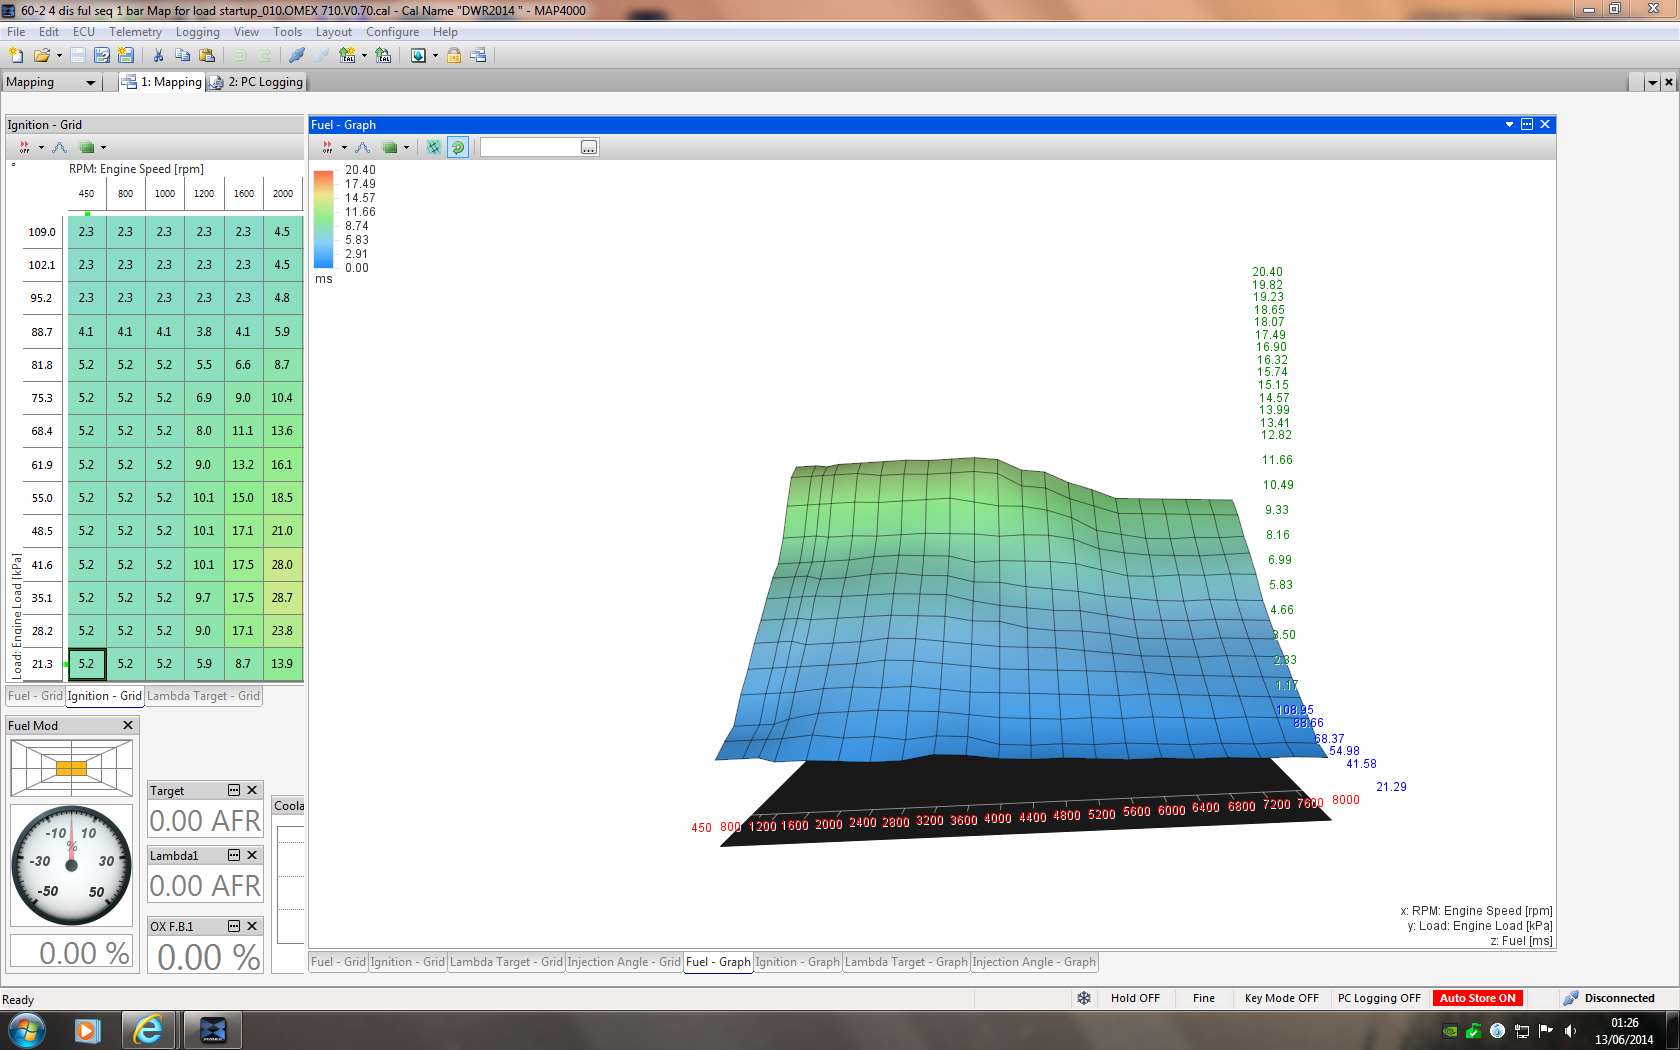Viewport: 1680px width, 1050px height.
Task: Select ignition cell 28.7 at load 35.1
Action: point(283,598)
